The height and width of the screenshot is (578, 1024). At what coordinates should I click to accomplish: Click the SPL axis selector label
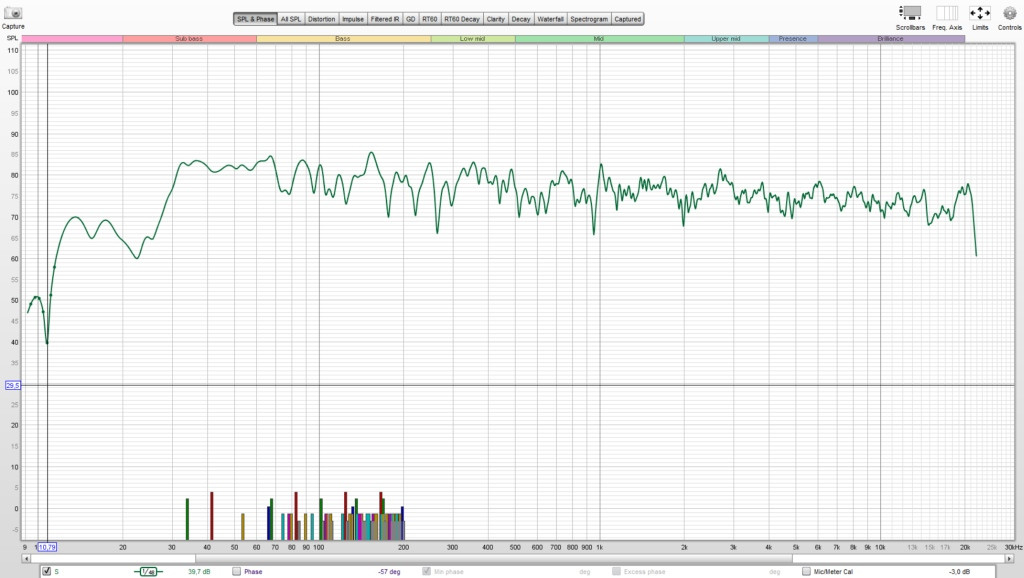12,38
